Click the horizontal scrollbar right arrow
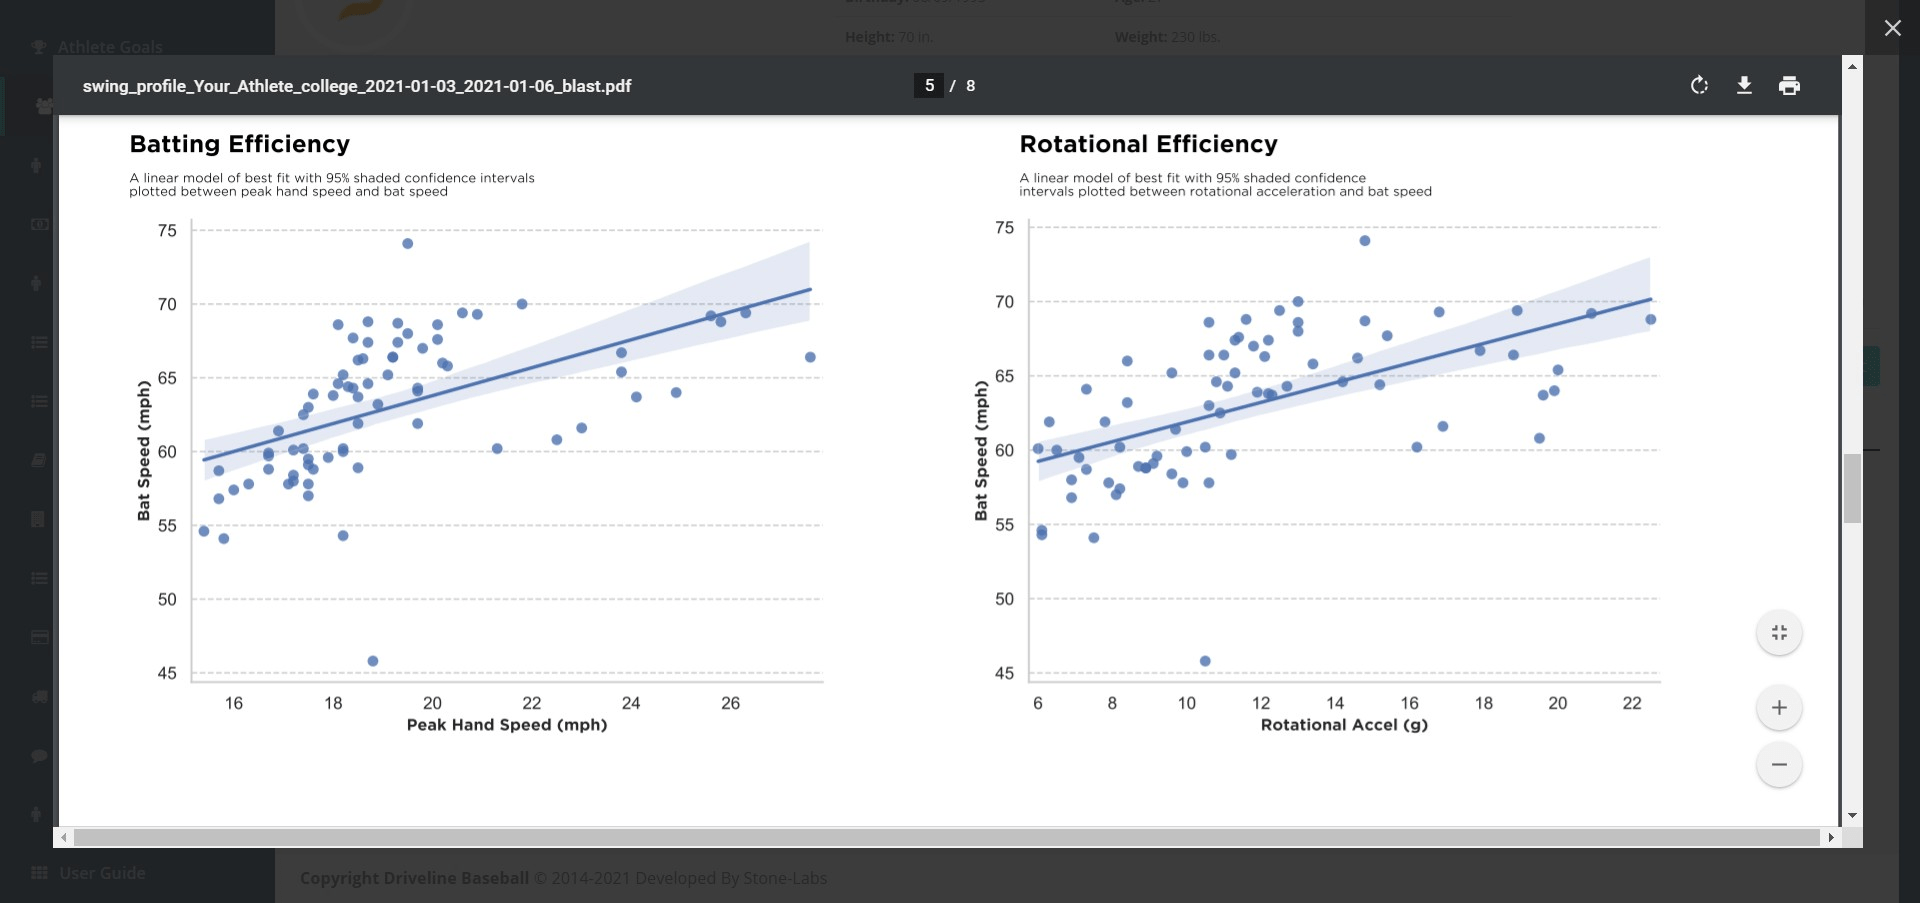1920x903 pixels. pyautogui.click(x=1830, y=837)
